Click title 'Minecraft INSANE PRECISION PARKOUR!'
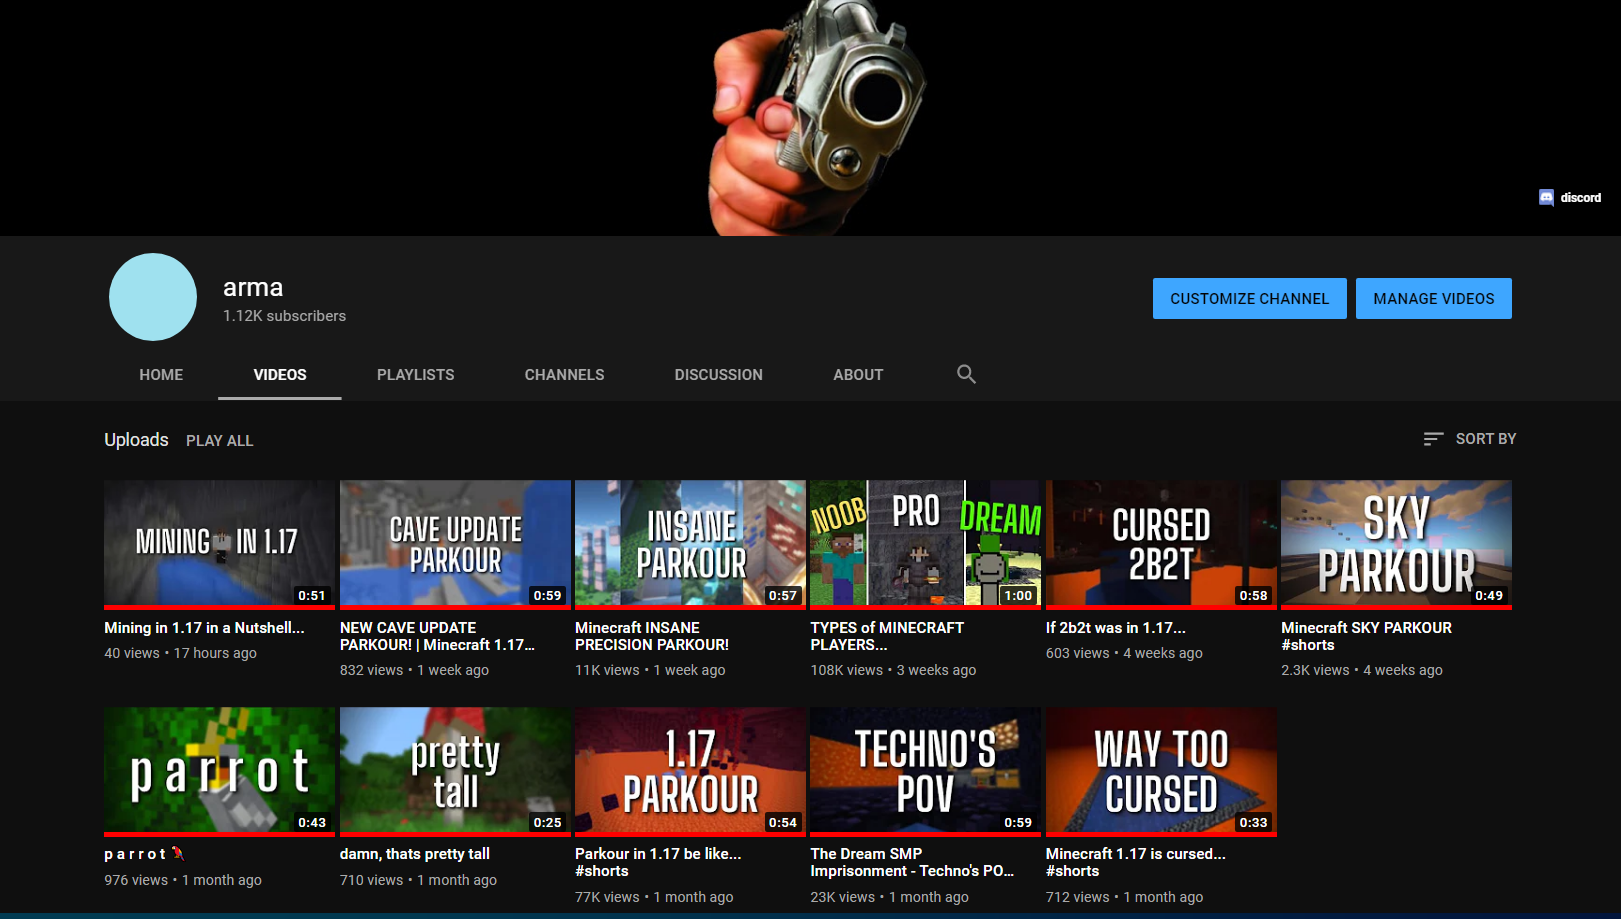Viewport: 1621px width, 919px height. point(652,636)
